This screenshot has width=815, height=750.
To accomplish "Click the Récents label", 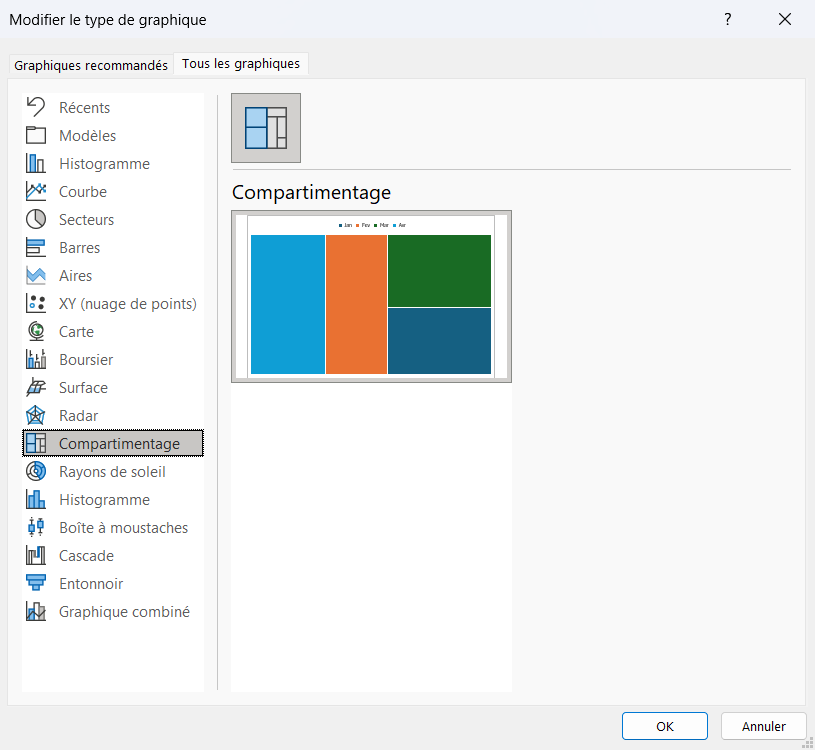I will coord(85,108).
